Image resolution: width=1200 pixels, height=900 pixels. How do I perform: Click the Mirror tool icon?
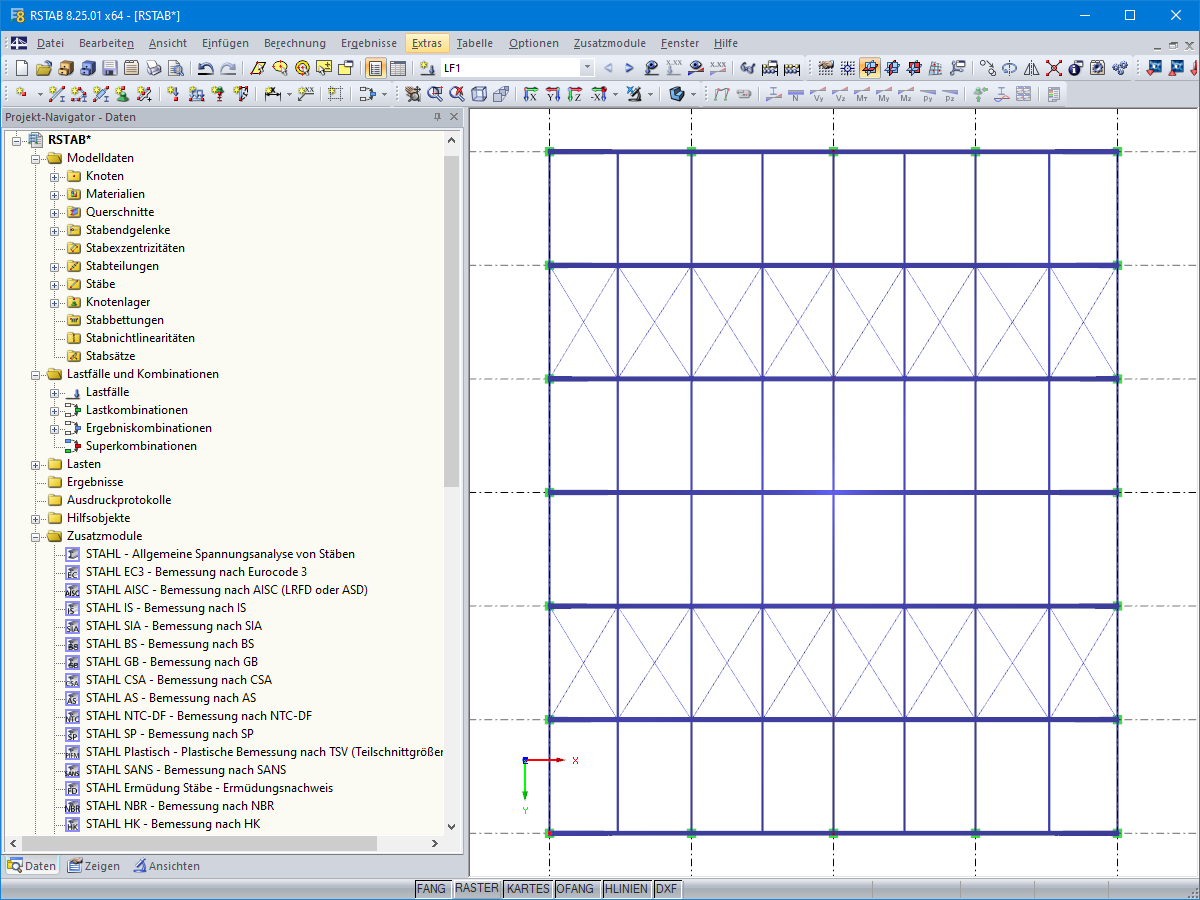[1032, 68]
